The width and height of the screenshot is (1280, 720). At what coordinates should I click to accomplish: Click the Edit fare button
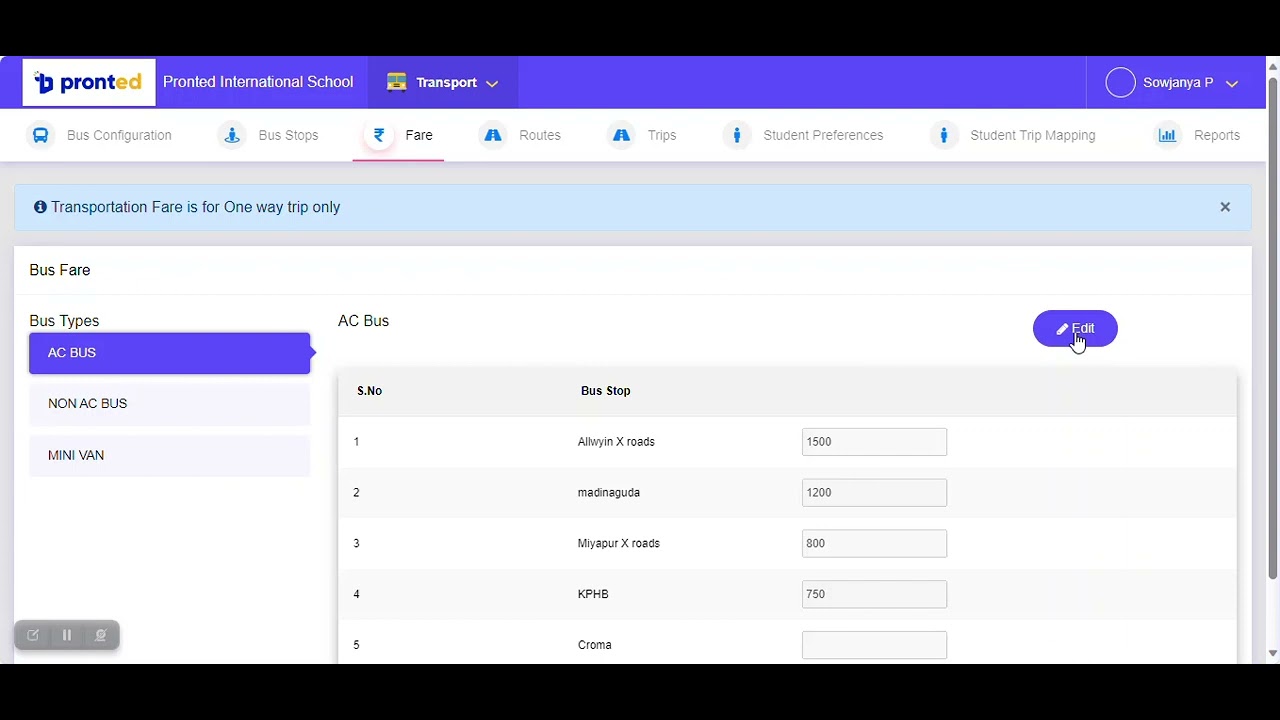(x=1075, y=328)
